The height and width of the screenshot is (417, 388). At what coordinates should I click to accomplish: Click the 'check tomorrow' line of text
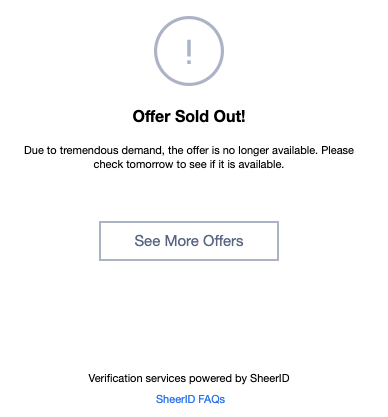189,164
